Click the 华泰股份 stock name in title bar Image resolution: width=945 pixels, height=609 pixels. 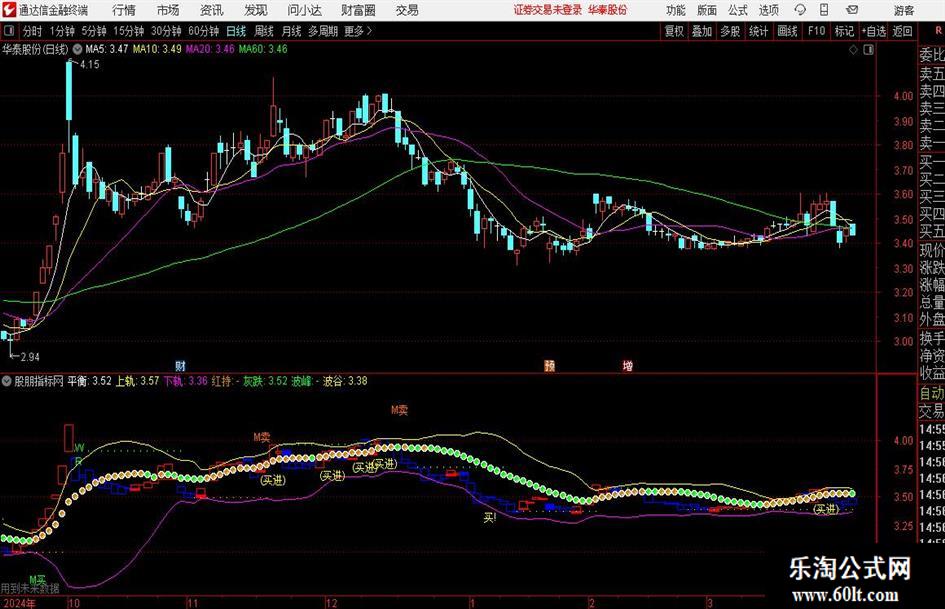click(x=608, y=10)
